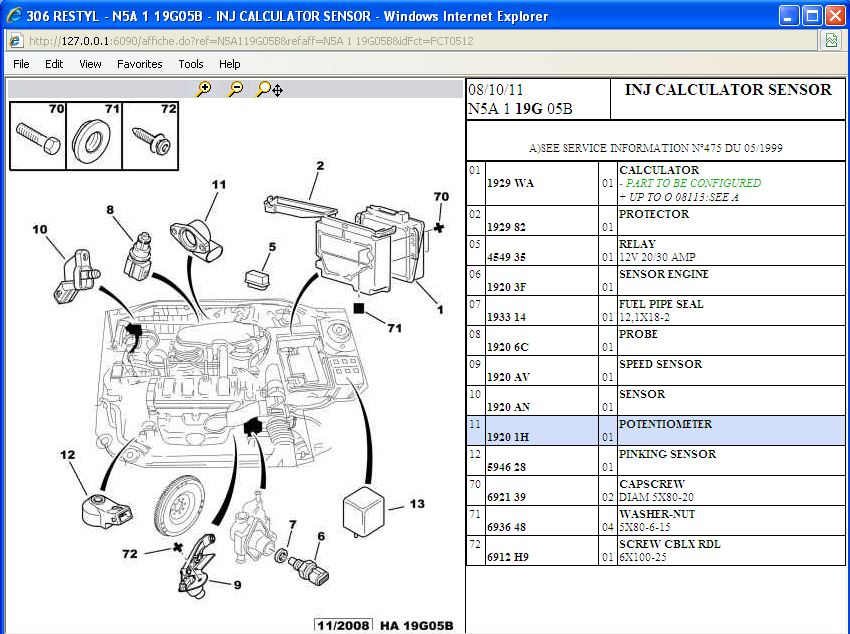Select the SPEED SENSOR description
850x634 pixels.
[x=660, y=364]
